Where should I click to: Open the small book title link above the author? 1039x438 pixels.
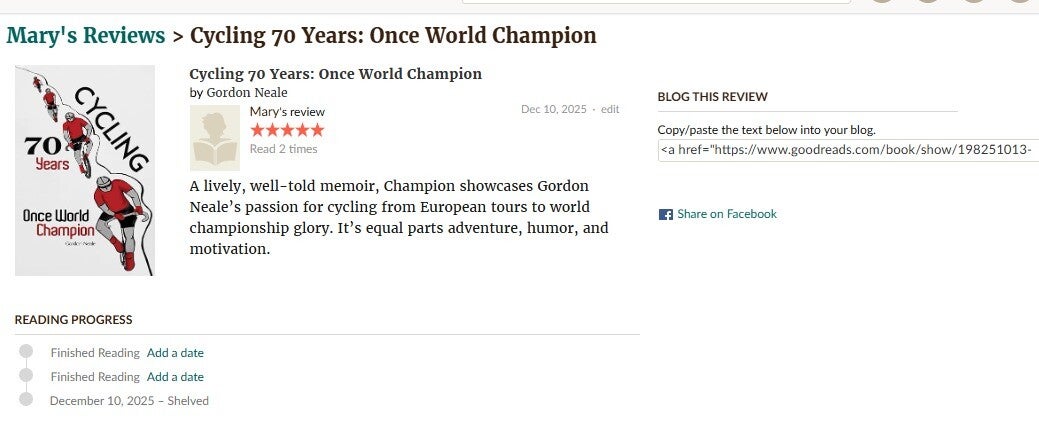coord(335,74)
